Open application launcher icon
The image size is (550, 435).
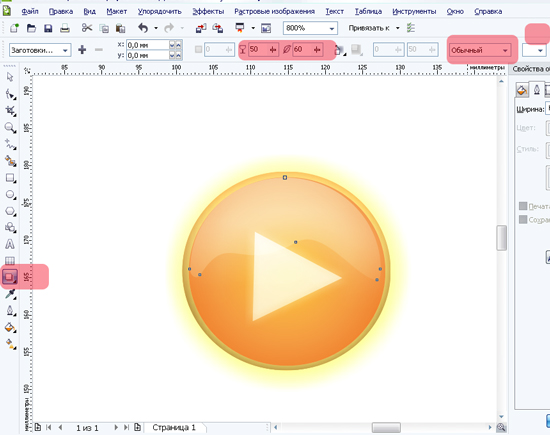tap(240, 28)
